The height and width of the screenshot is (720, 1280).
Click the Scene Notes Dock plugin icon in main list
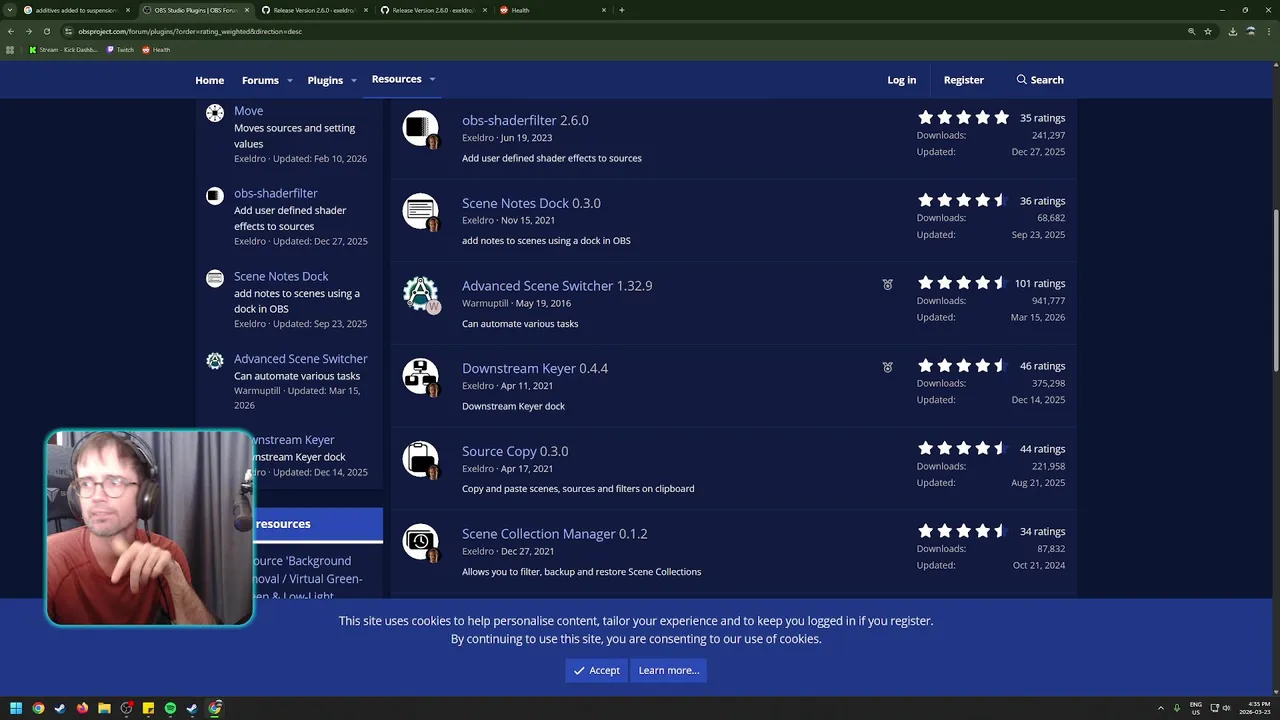(420, 210)
